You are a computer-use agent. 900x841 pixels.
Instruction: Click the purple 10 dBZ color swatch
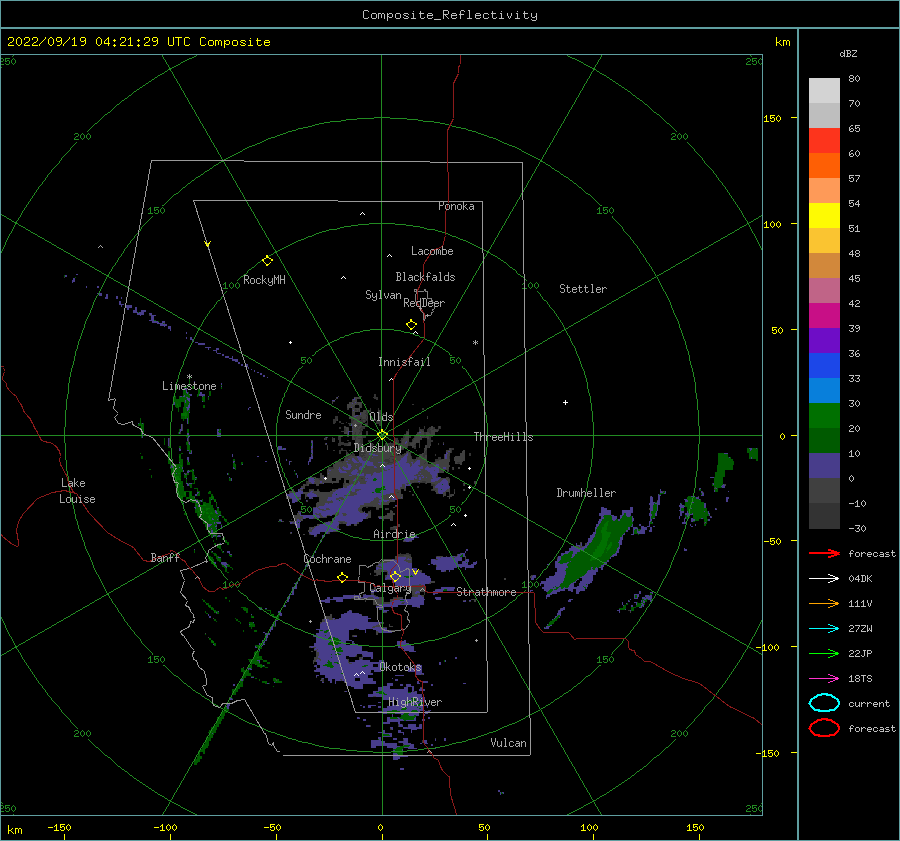pos(824,466)
